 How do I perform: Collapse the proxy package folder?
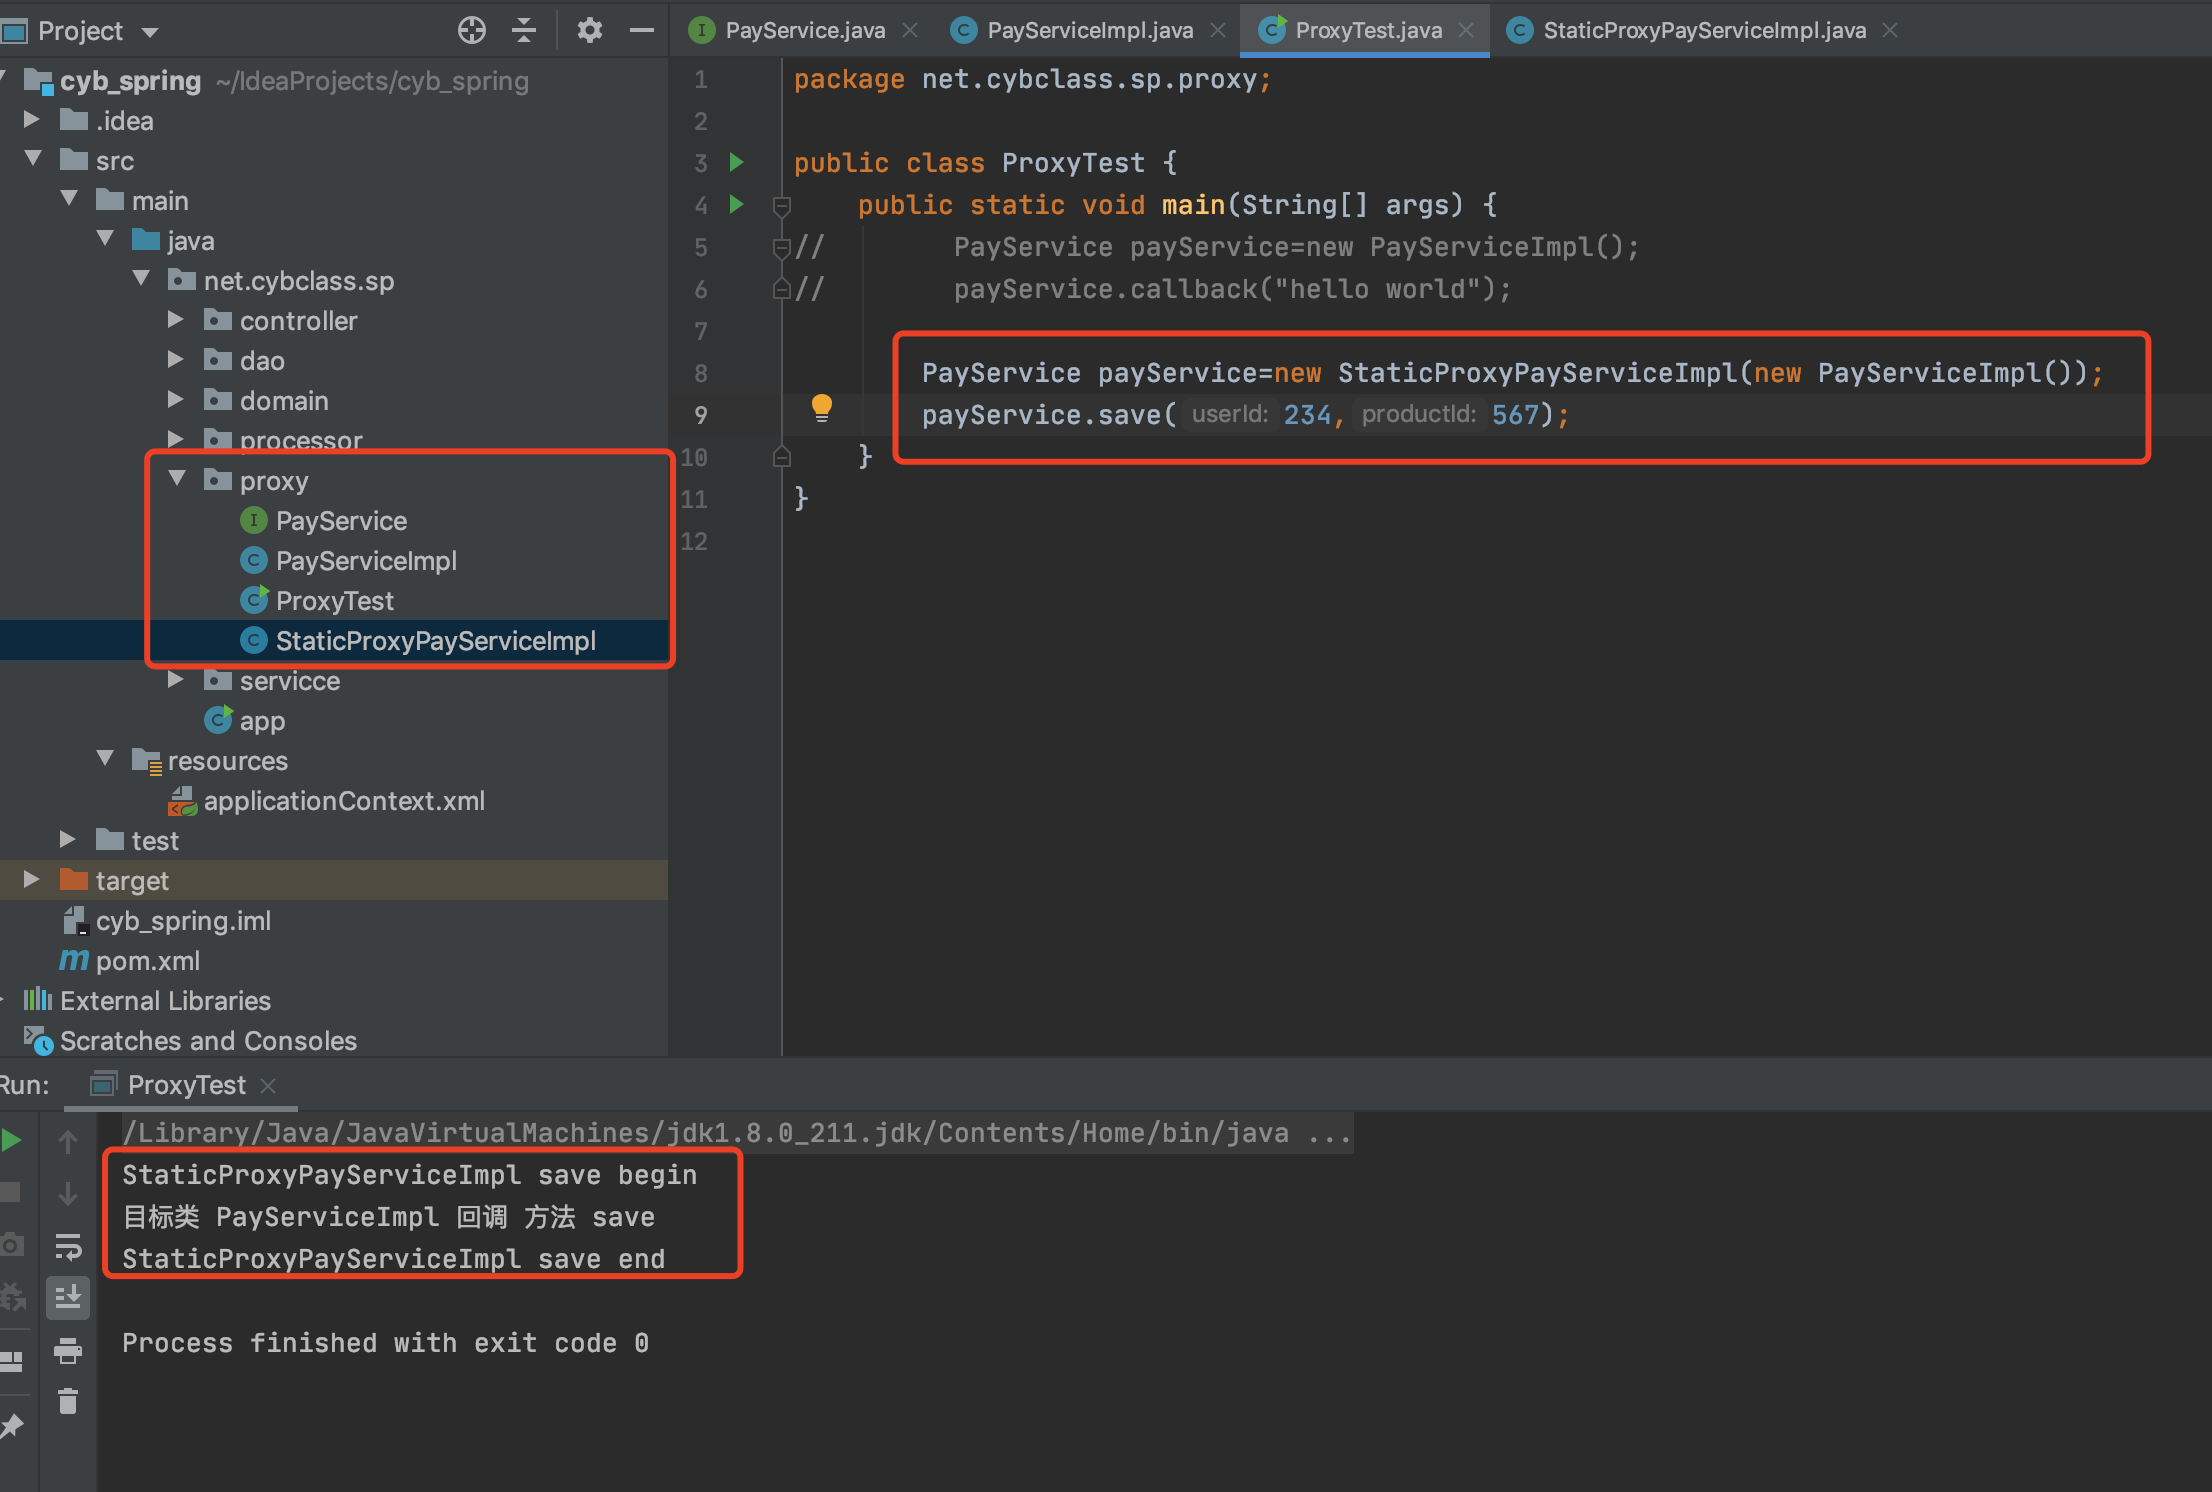click(x=178, y=479)
